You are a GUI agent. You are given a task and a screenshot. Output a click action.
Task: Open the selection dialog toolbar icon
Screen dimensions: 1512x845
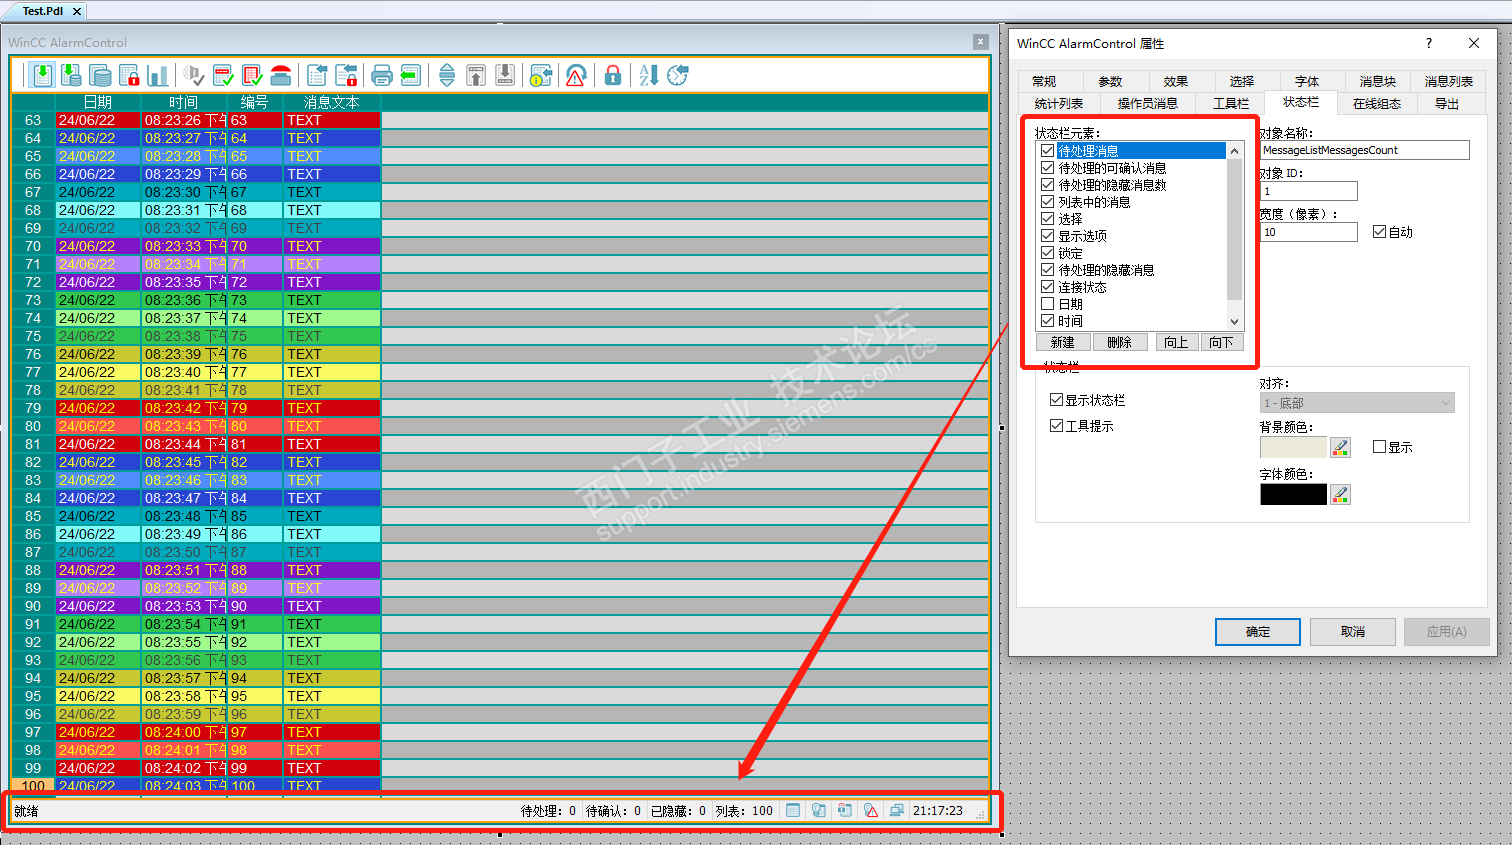pos(317,75)
